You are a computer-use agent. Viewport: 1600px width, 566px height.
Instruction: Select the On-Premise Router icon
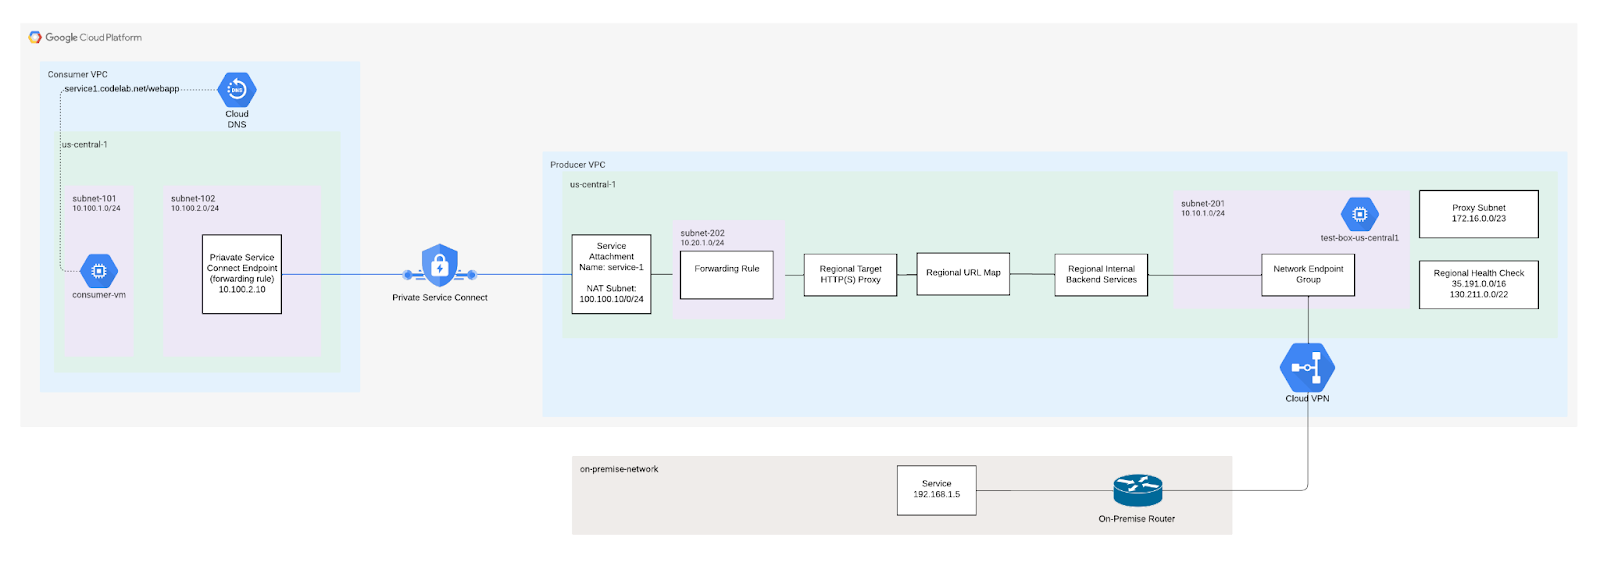pyautogui.click(x=1137, y=490)
